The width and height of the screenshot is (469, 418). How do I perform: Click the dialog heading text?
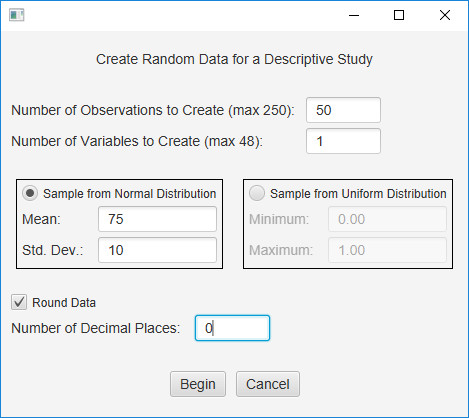[x=234, y=59]
